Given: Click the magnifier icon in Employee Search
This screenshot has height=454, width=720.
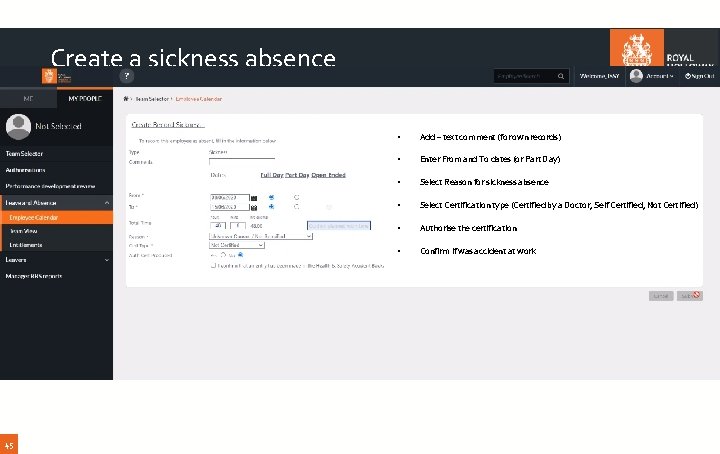Looking at the screenshot, I should tap(561, 76).
